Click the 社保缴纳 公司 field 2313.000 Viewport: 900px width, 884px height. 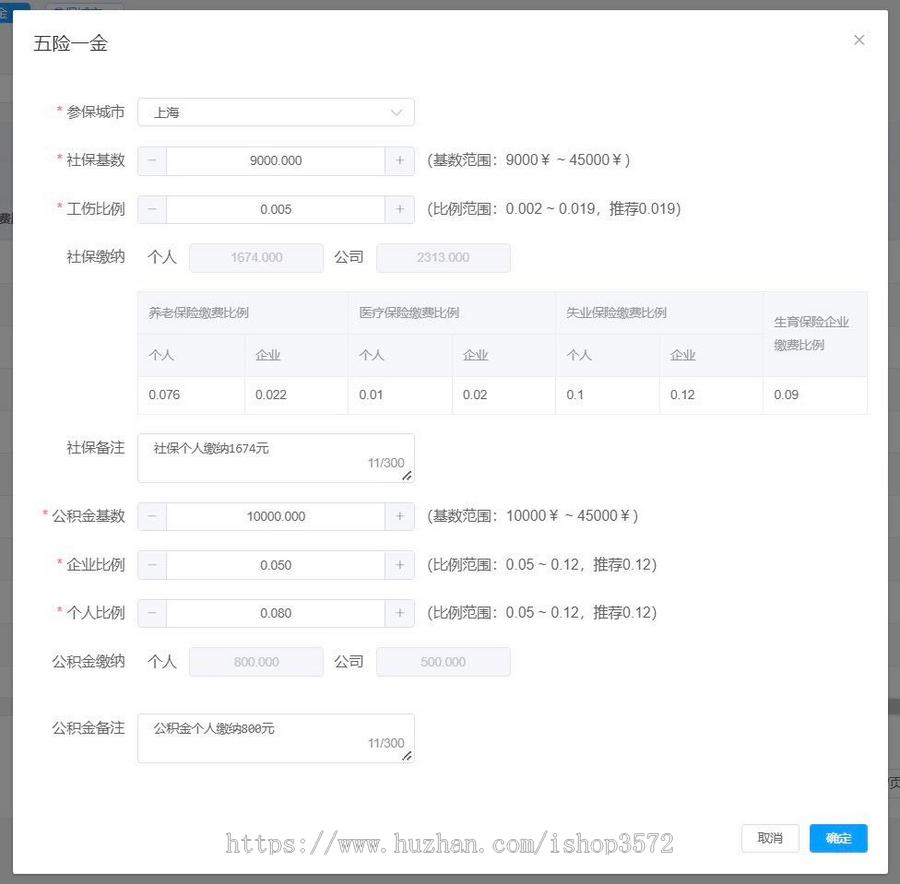coord(443,258)
